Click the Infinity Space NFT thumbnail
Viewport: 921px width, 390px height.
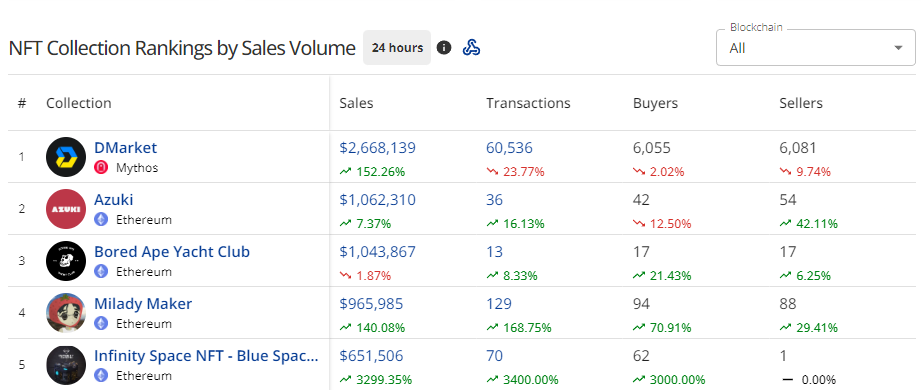tap(66, 365)
